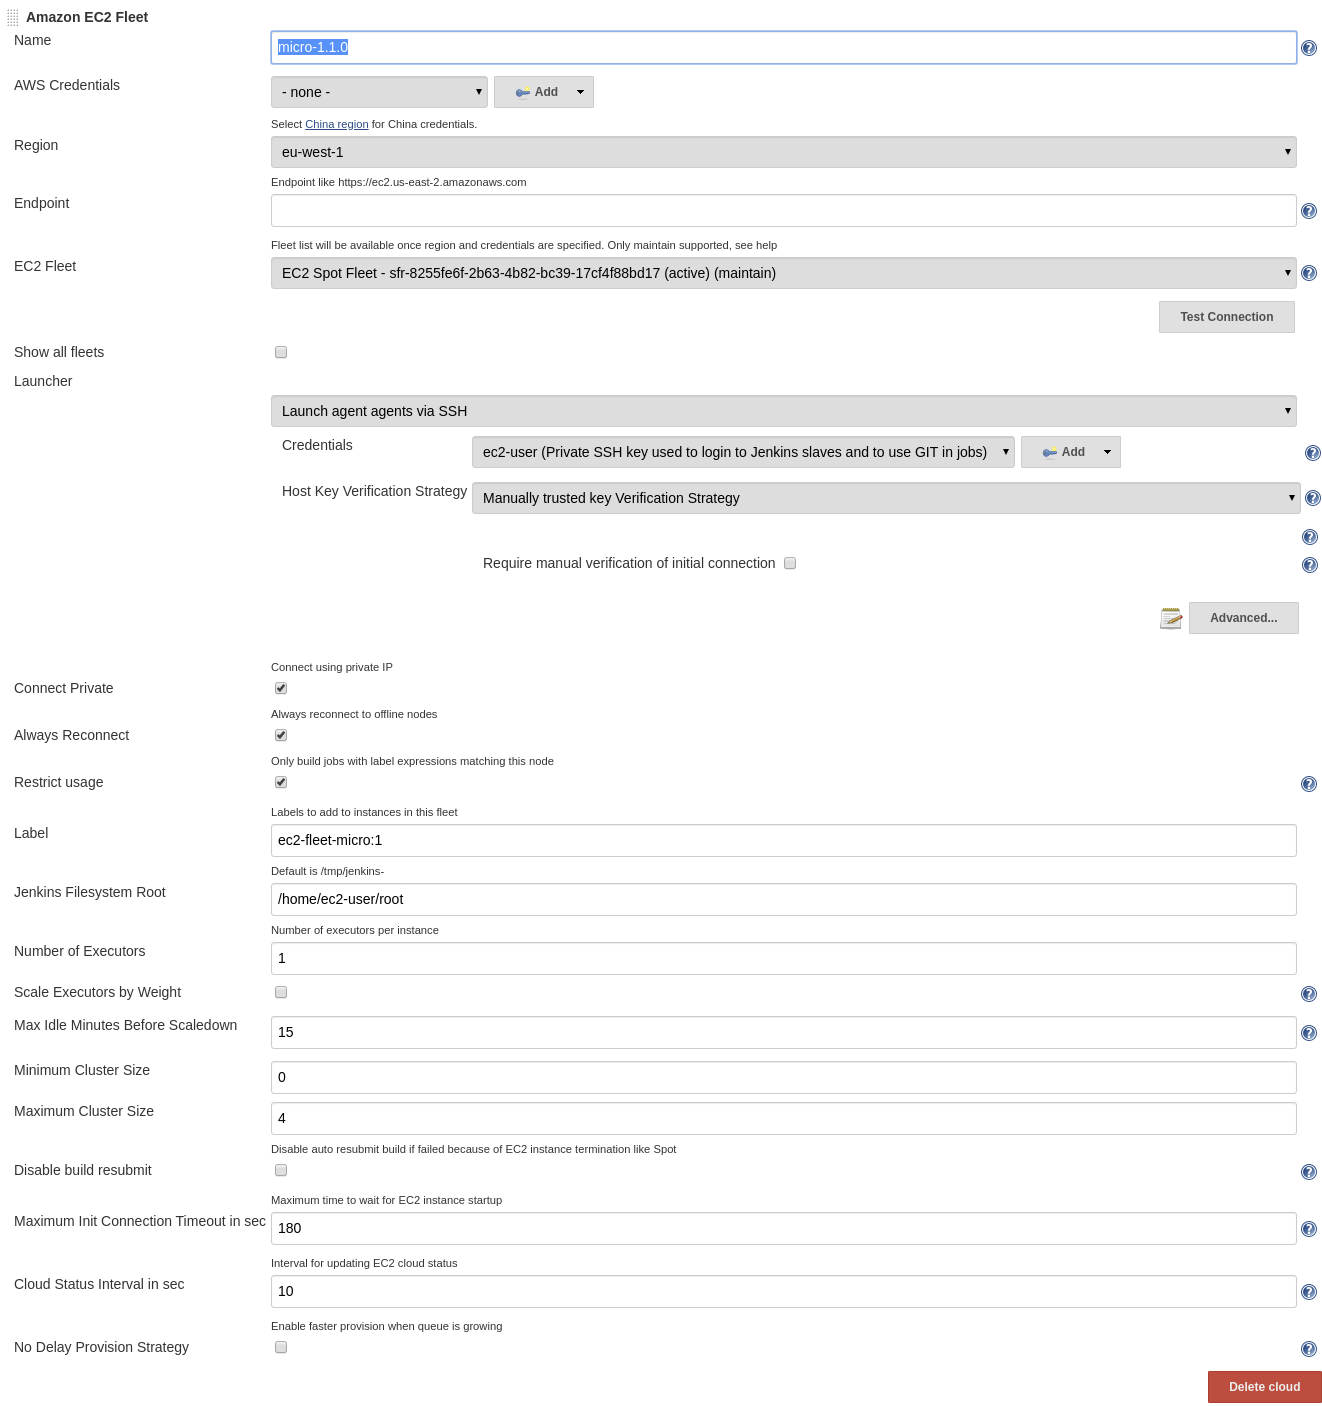Viewport: 1322px width, 1406px height.
Task: Open the ec2-user SSH credentials dropdown
Action: (x=743, y=452)
